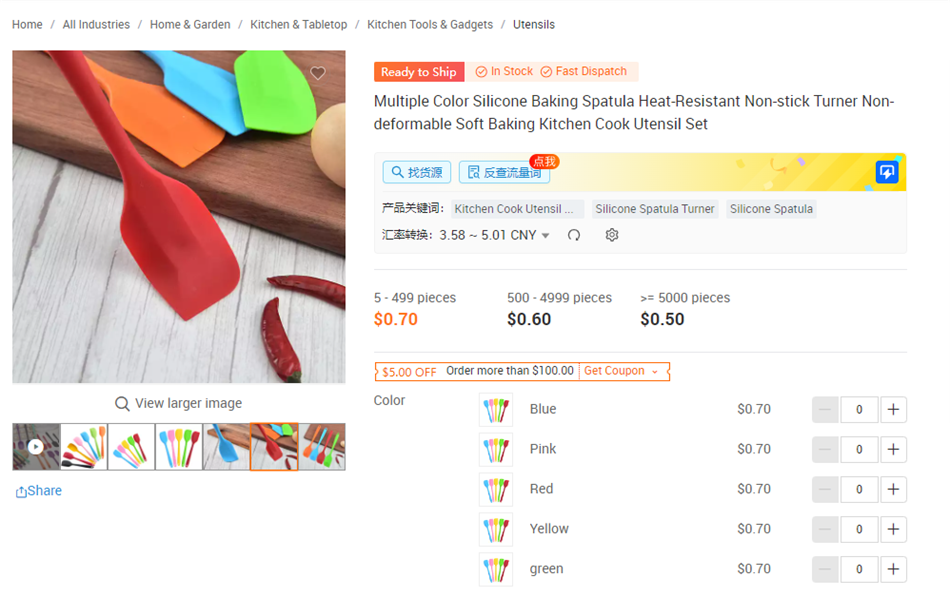Select the Pink color swatch image
This screenshot has width=950, height=597.
(496, 450)
